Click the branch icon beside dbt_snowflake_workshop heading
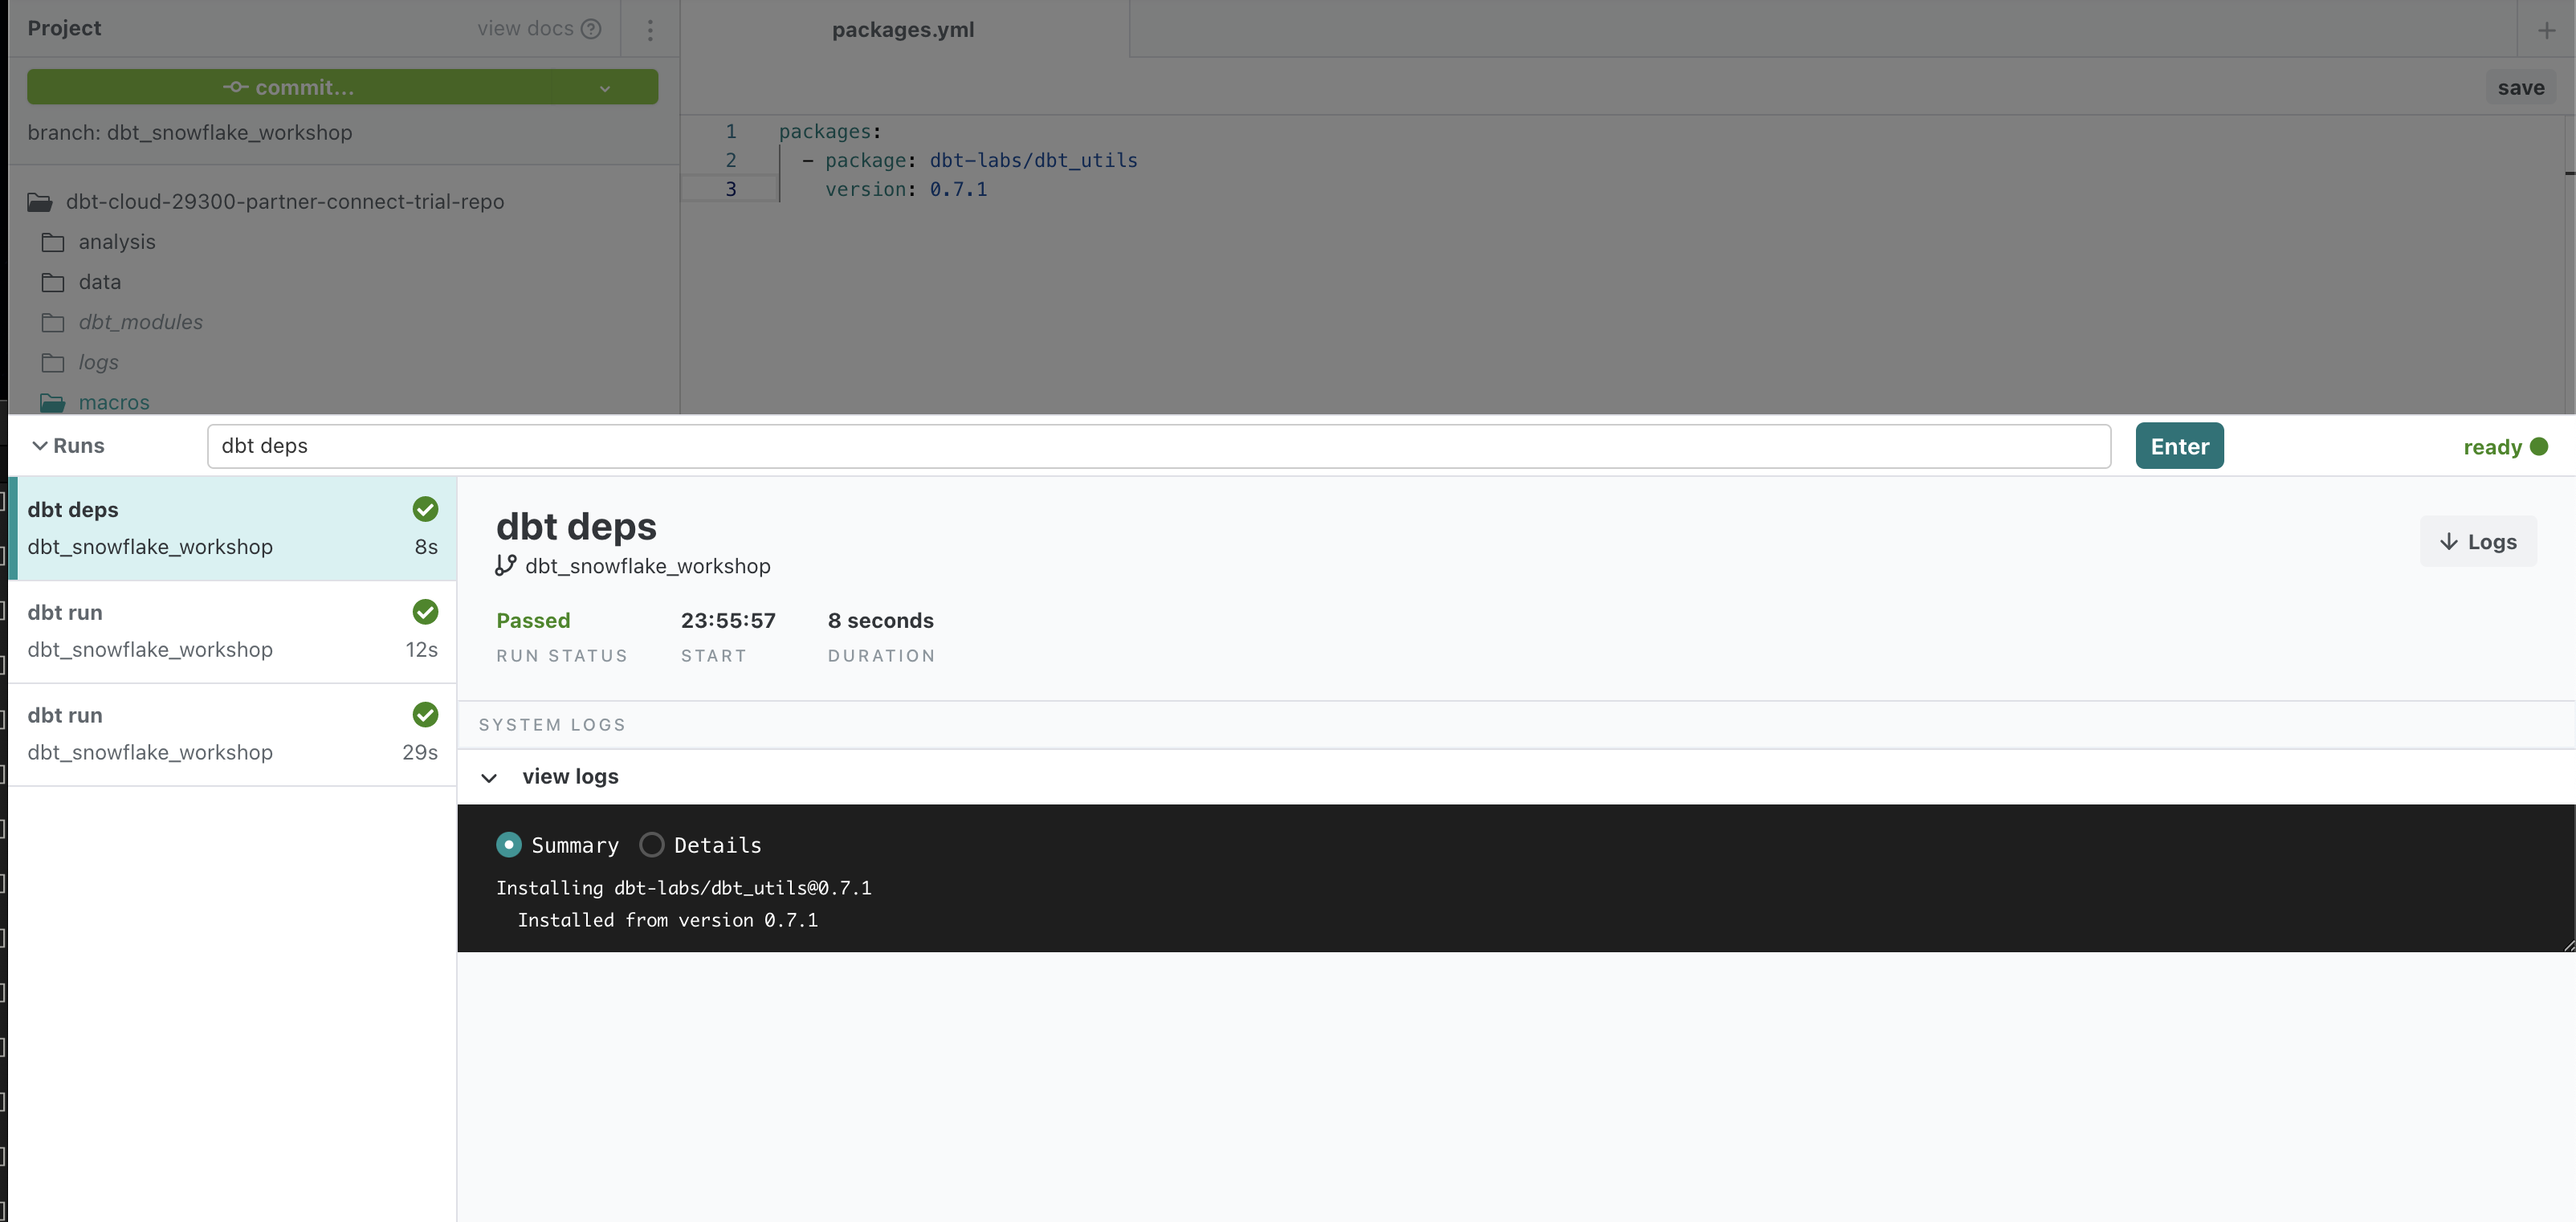Screen dimensions: 2576x1222 pyautogui.click(x=506, y=566)
